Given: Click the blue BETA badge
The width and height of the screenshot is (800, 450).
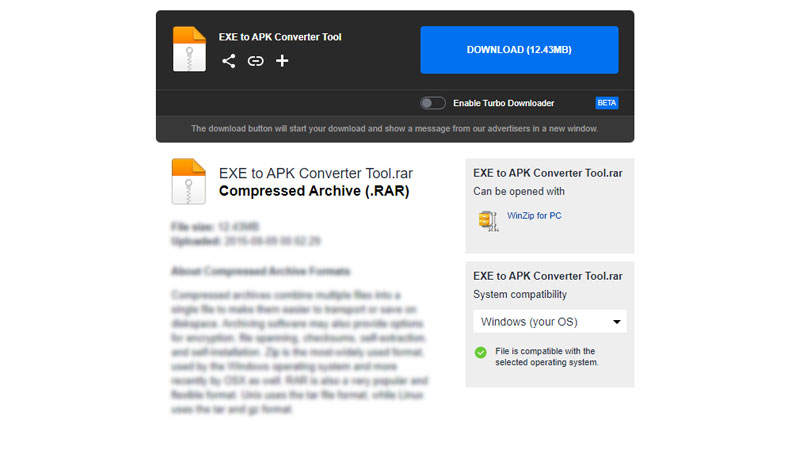Looking at the screenshot, I should (607, 103).
